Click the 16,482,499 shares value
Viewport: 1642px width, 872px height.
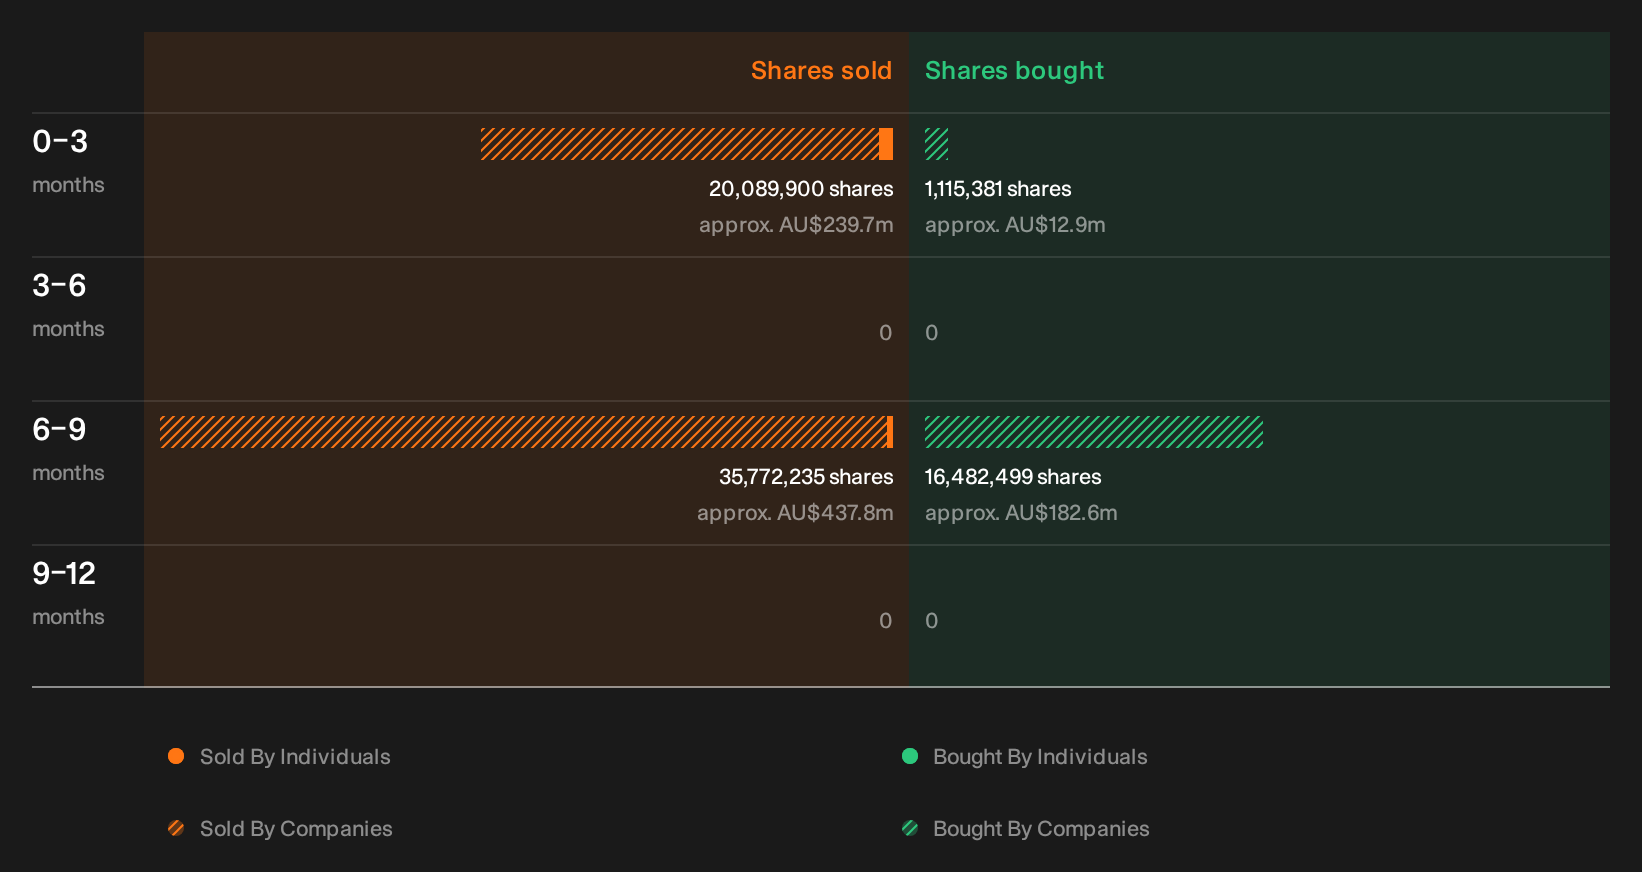(x=1013, y=477)
